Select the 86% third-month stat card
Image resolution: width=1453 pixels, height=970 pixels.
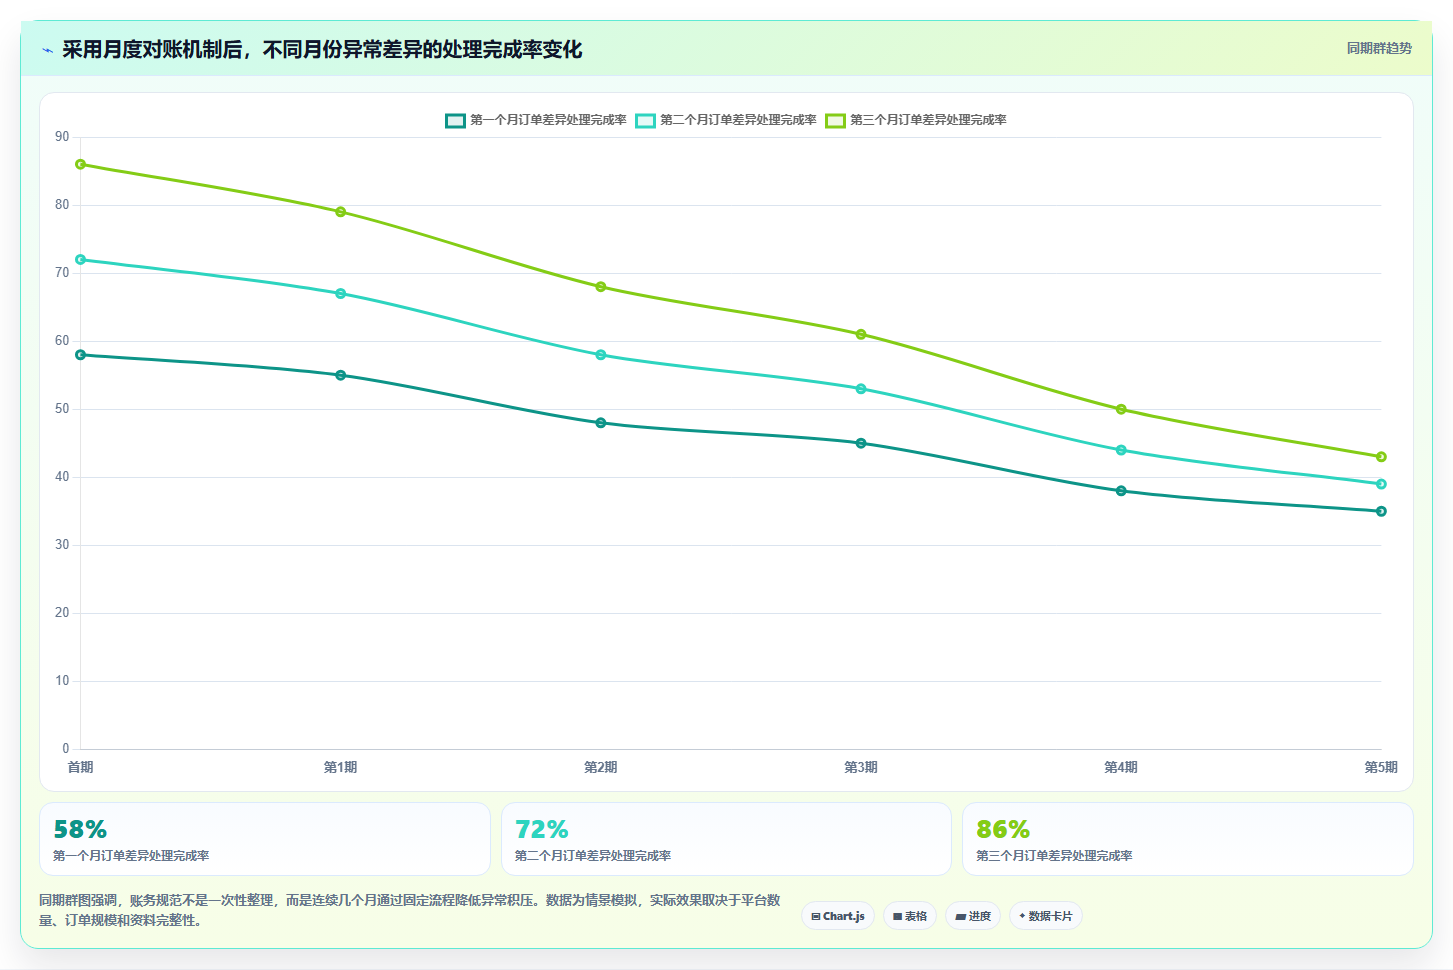click(1188, 839)
